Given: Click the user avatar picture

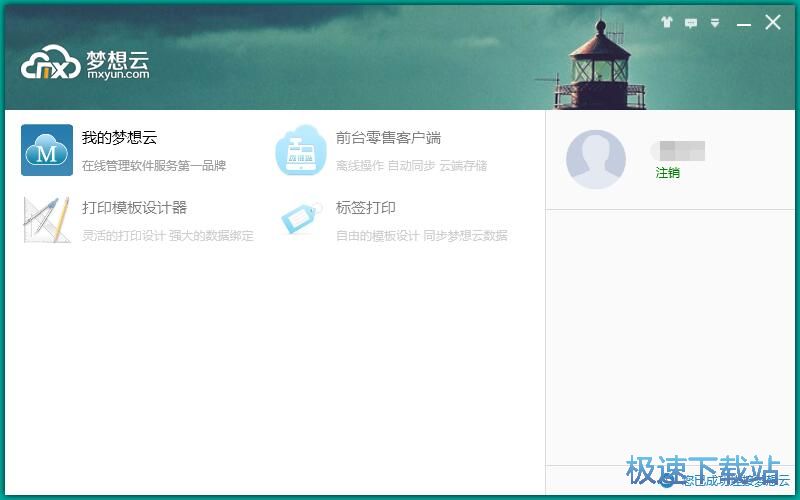Looking at the screenshot, I should coord(595,159).
